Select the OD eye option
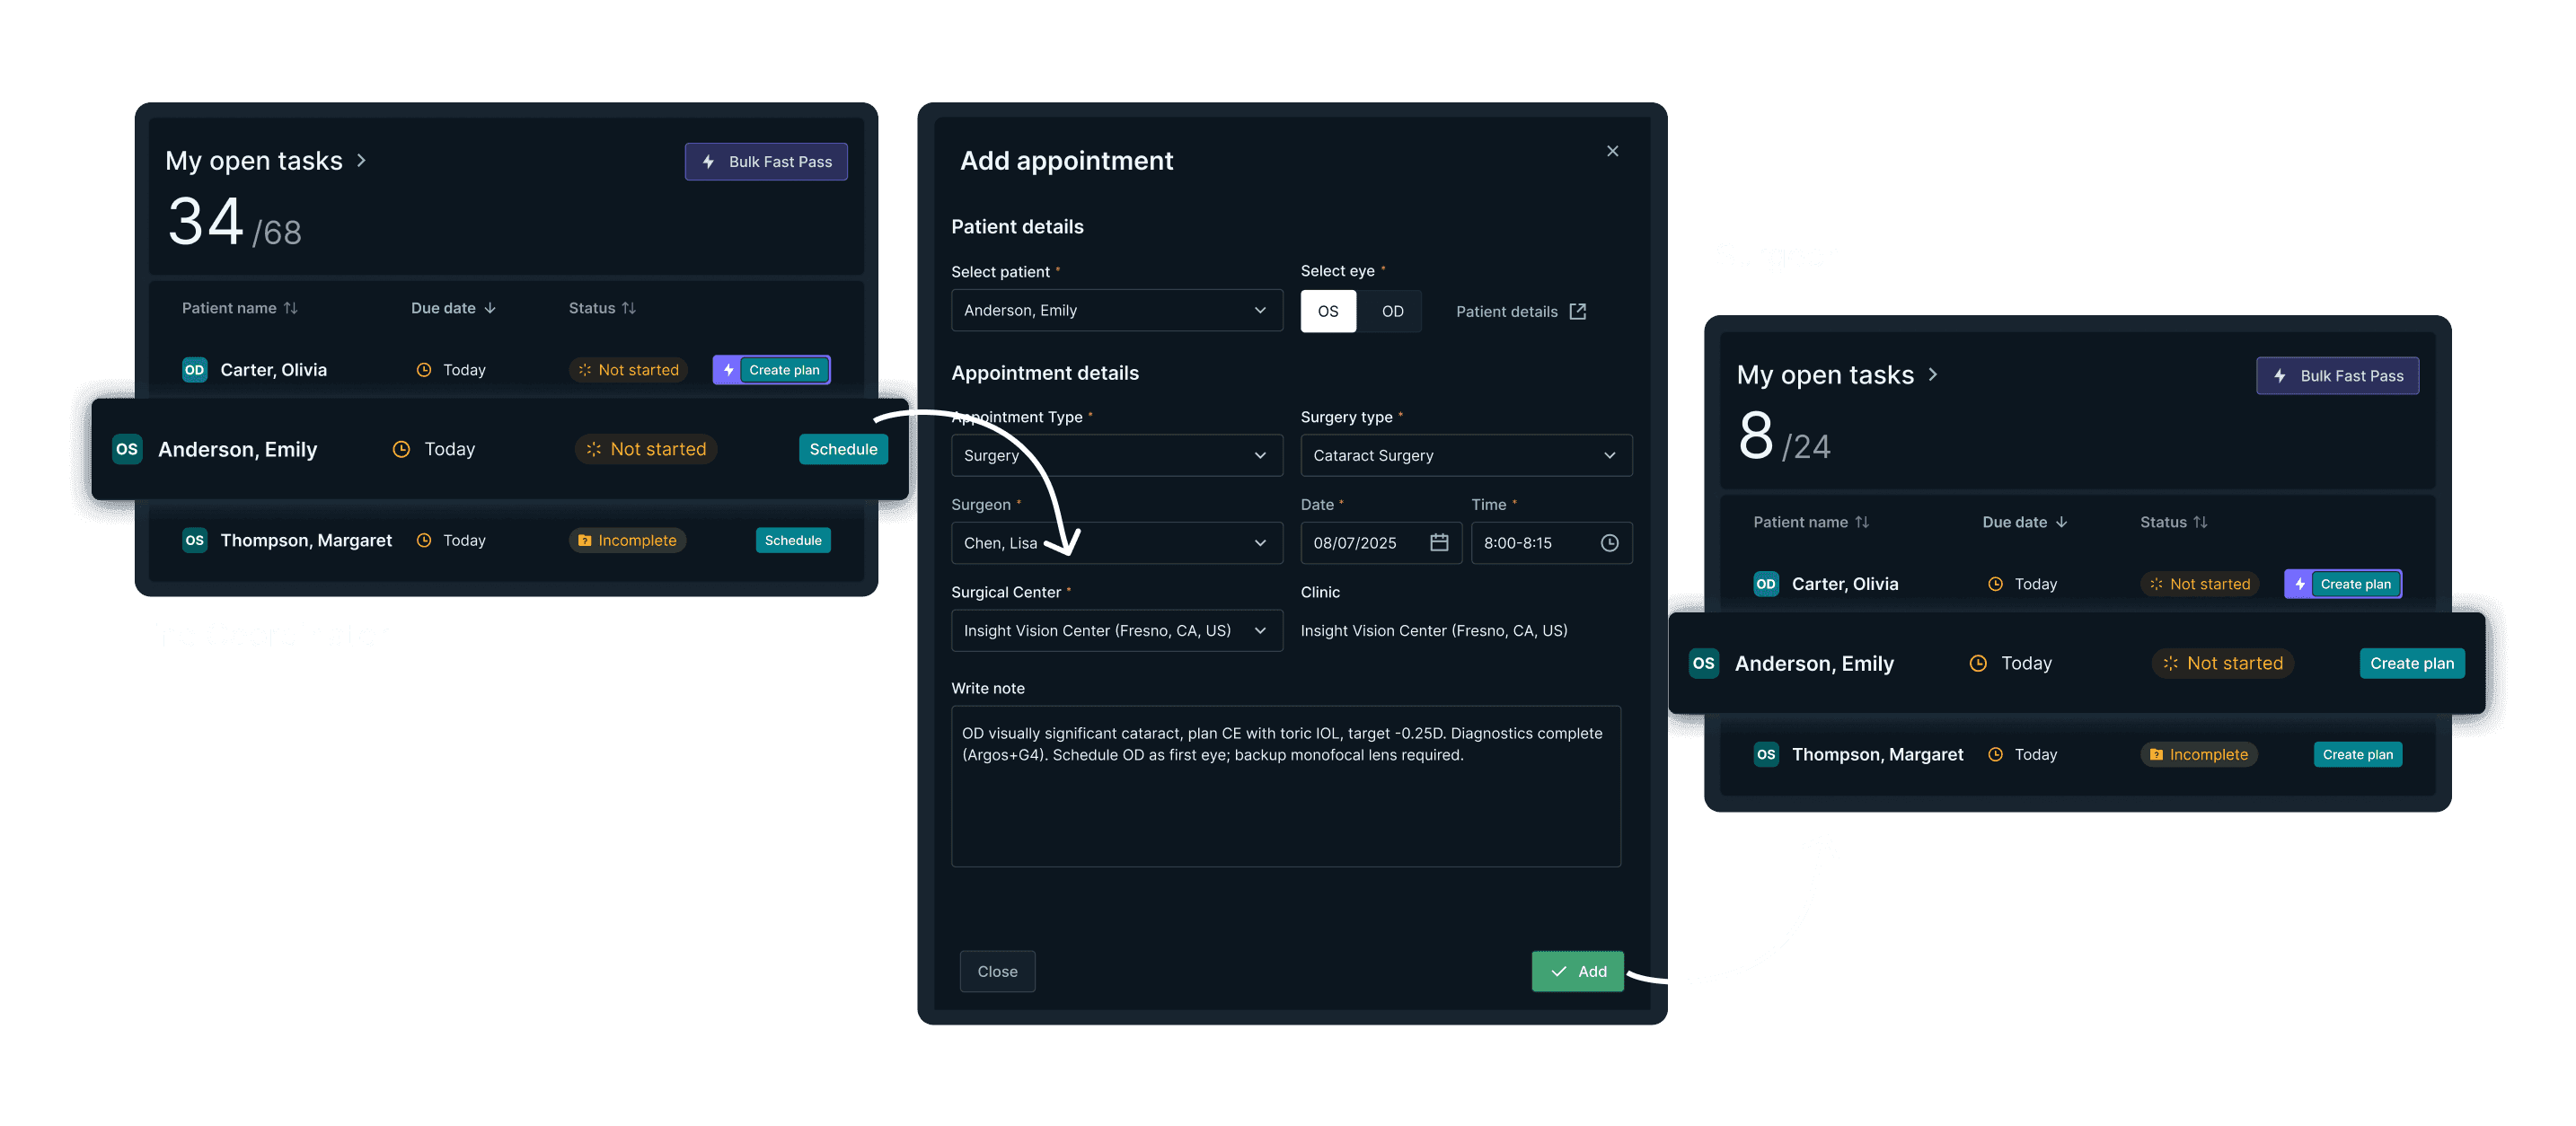Image resolution: width=2576 pixels, height=1126 pixels. (1392, 311)
